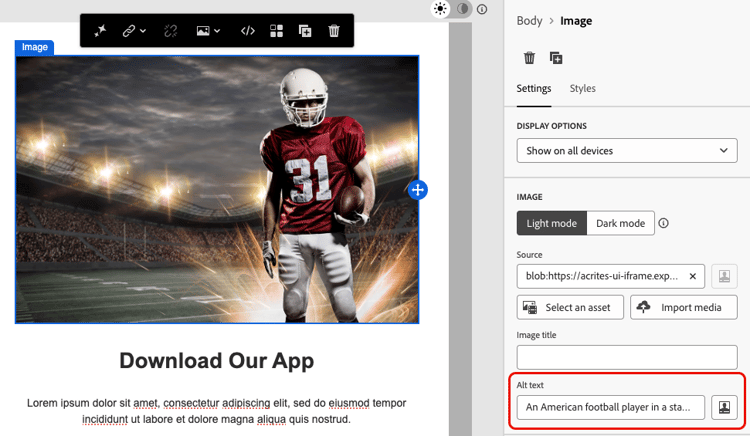Select the football player image
The width and height of the screenshot is (750, 436).
pos(217,190)
